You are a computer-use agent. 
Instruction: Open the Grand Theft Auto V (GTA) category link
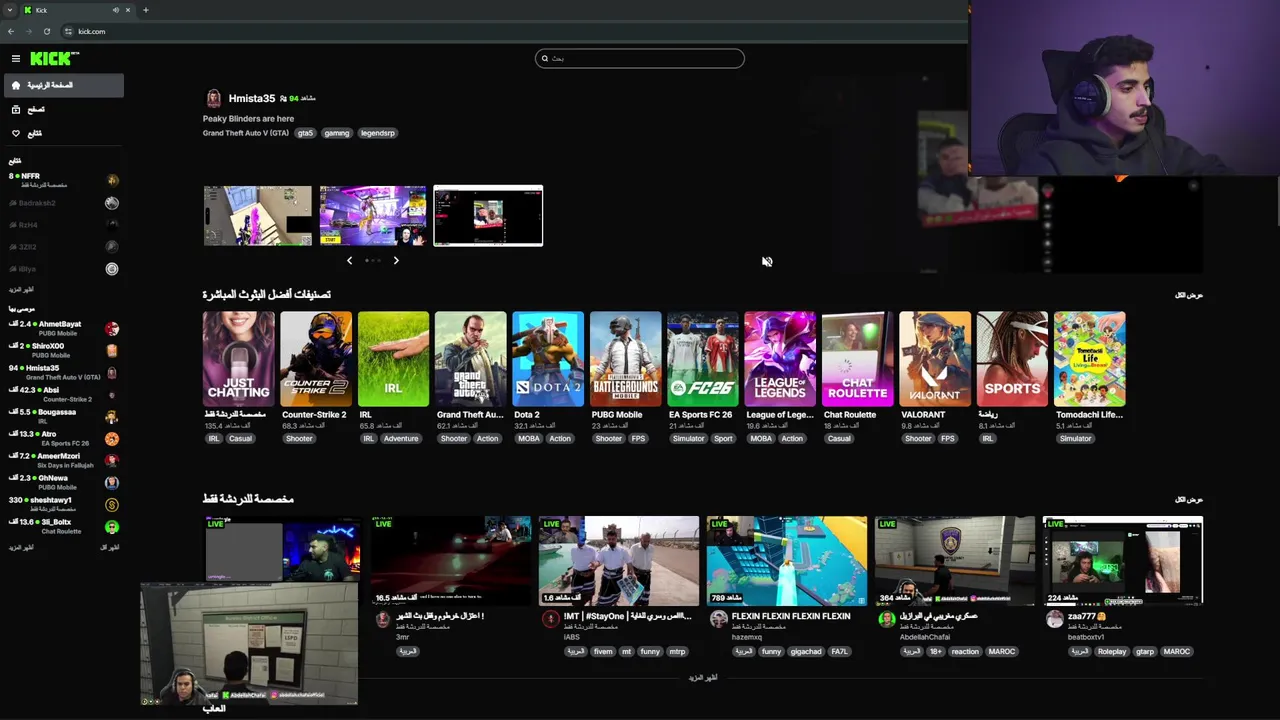246,133
